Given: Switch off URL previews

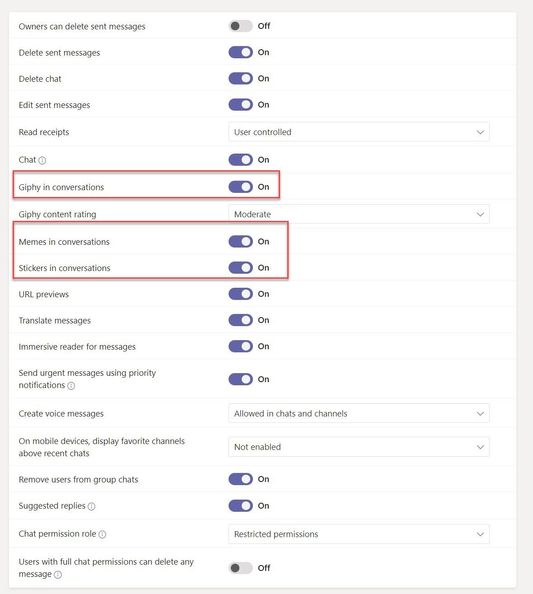Looking at the screenshot, I should (240, 294).
